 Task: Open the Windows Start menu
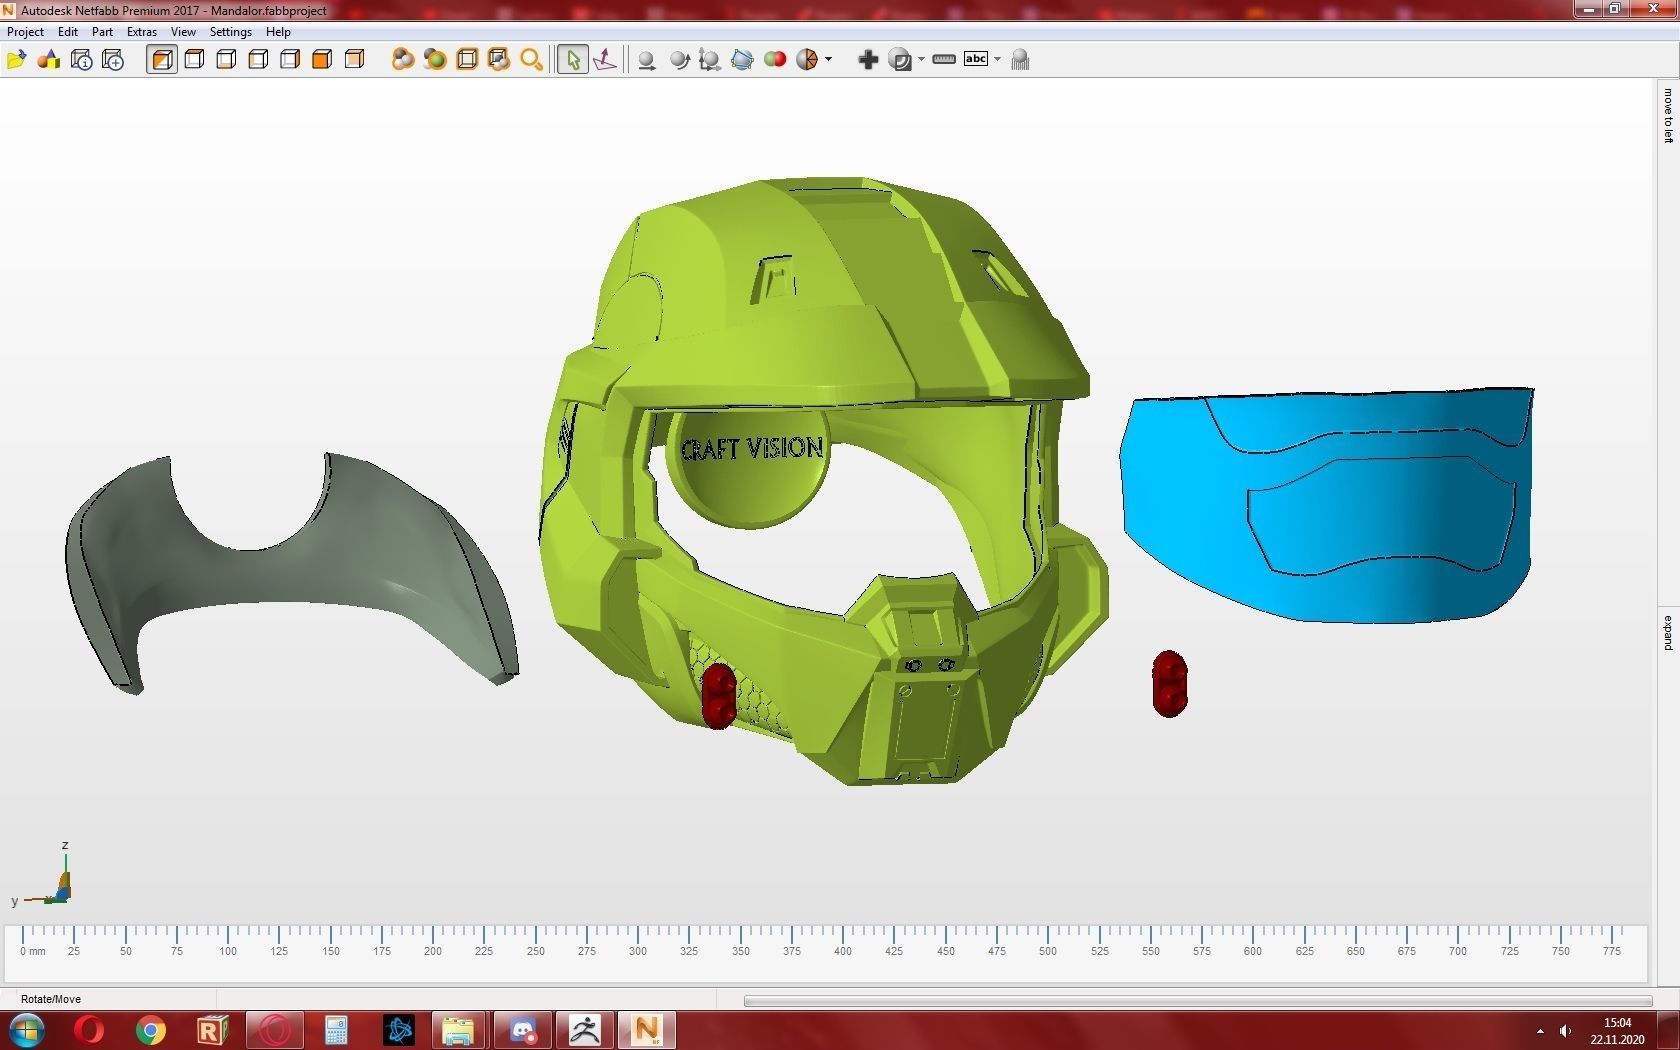pyautogui.click(x=26, y=1030)
